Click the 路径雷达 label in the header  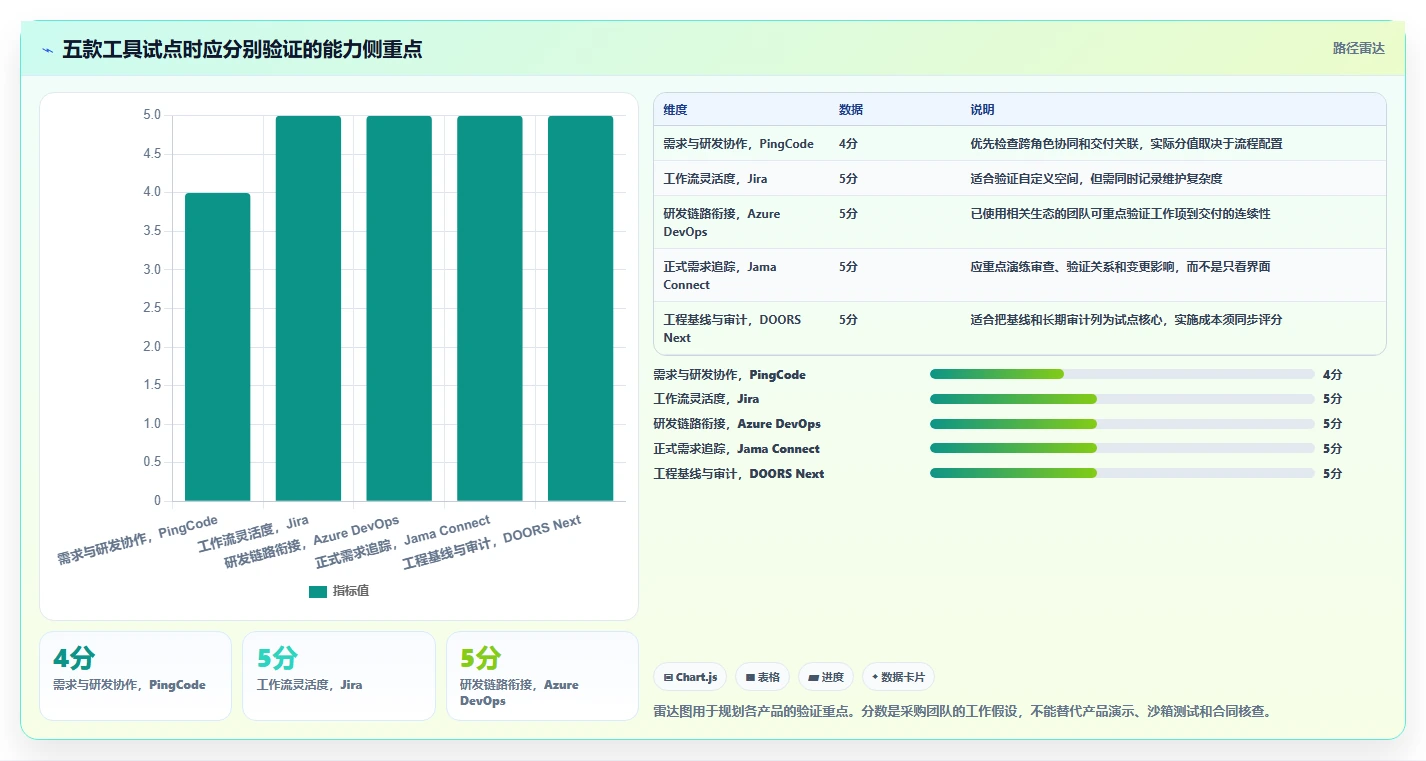[x=1358, y=48]
